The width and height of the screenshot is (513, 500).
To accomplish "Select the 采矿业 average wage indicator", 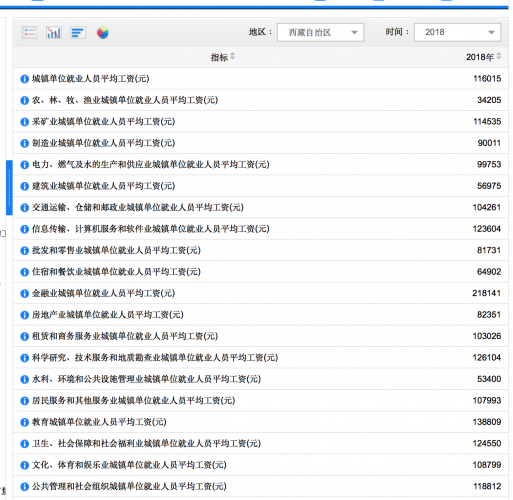I will 260,122.
